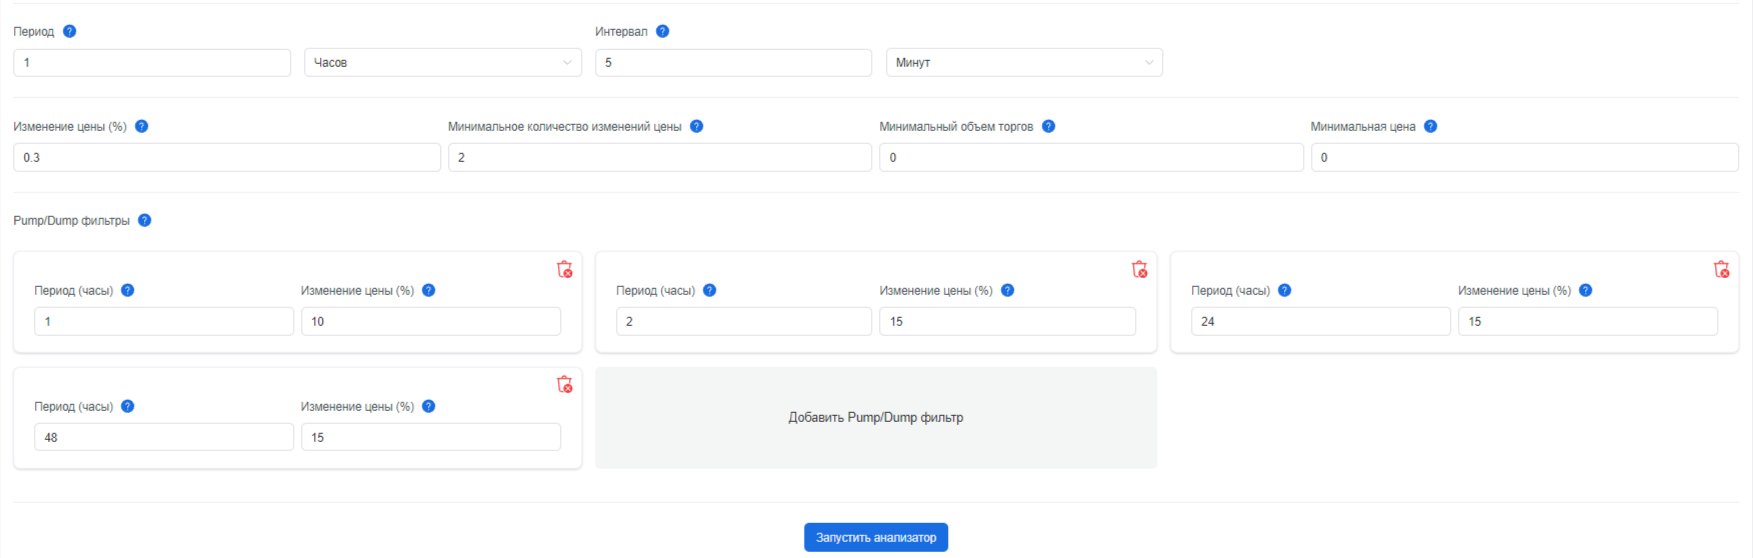1753x558 pixels.
Task: Click help icon next to Период label
Action: pyautogui.click(x=69, y=31)
